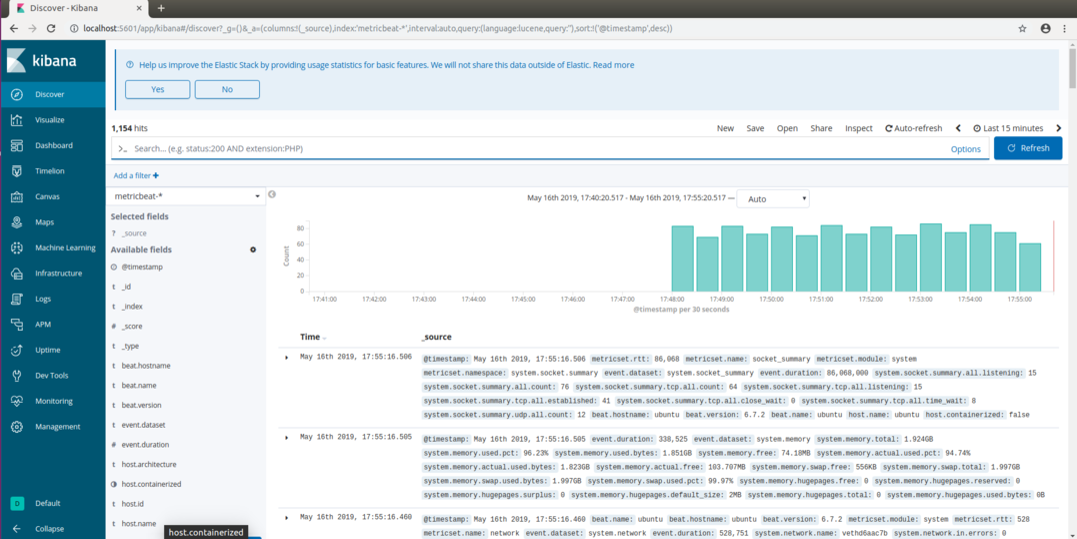
Task: Click Add a filter
Action: click(x=136, y=176)
